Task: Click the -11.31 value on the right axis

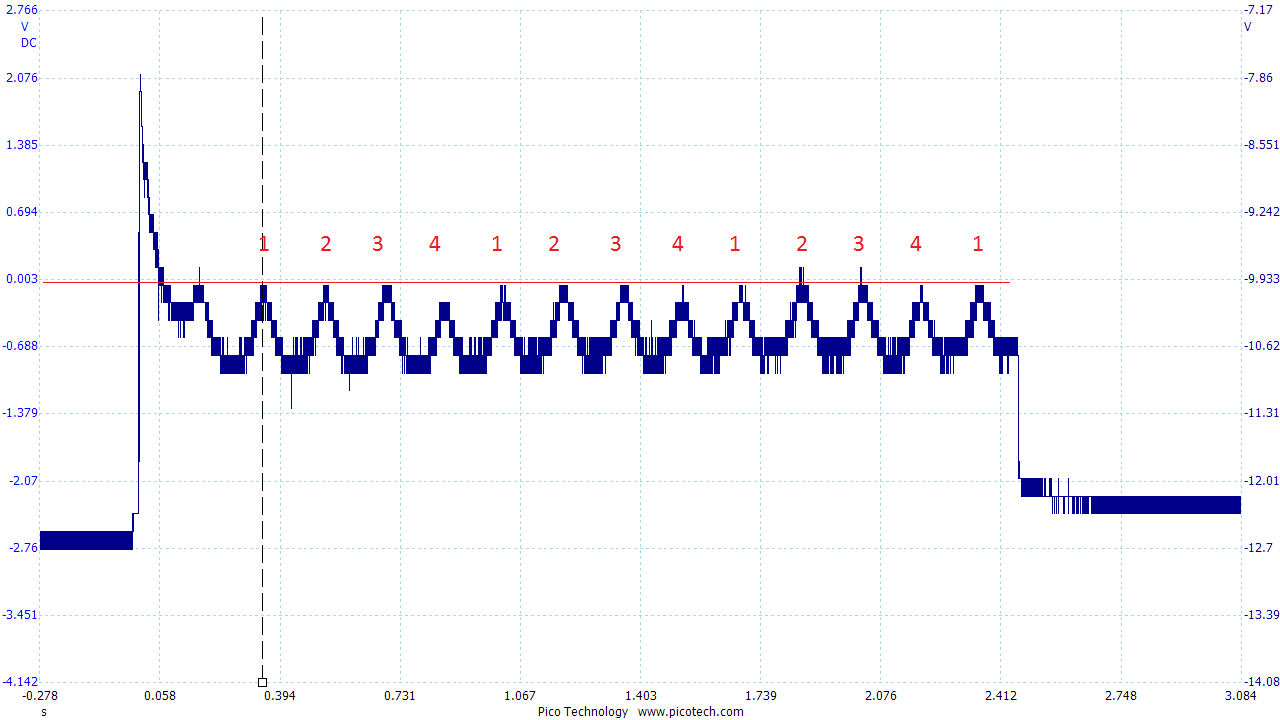Action: coord(1261,413)
